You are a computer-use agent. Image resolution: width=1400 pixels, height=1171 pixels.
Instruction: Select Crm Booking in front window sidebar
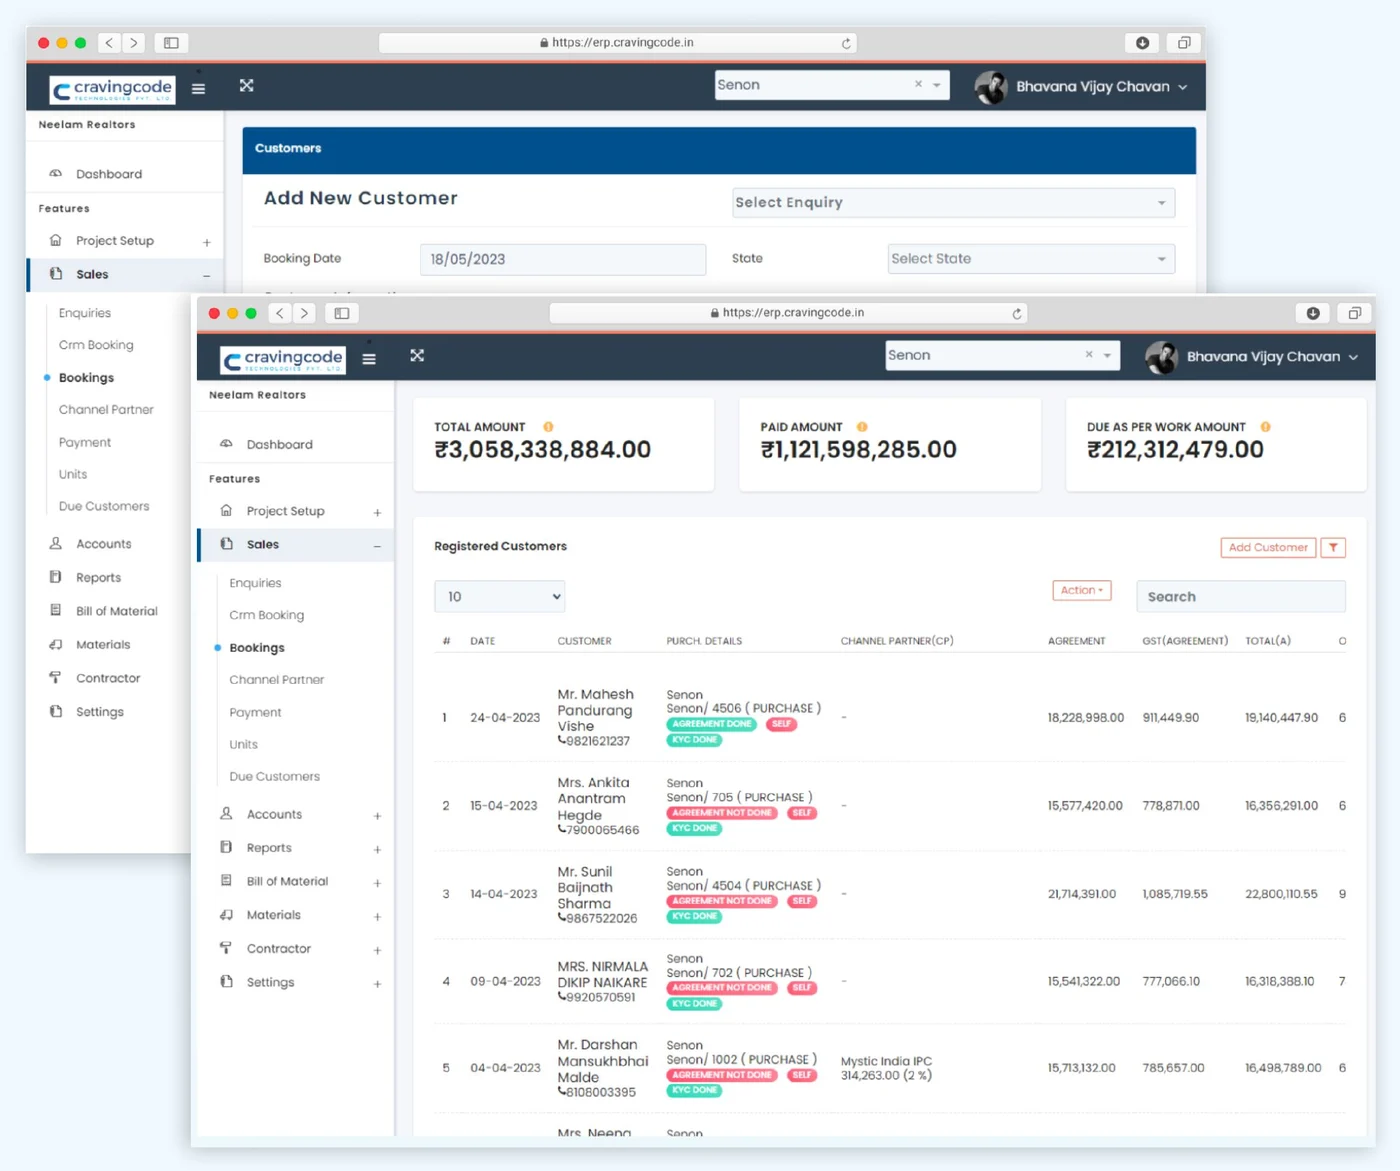coord(266,615)
